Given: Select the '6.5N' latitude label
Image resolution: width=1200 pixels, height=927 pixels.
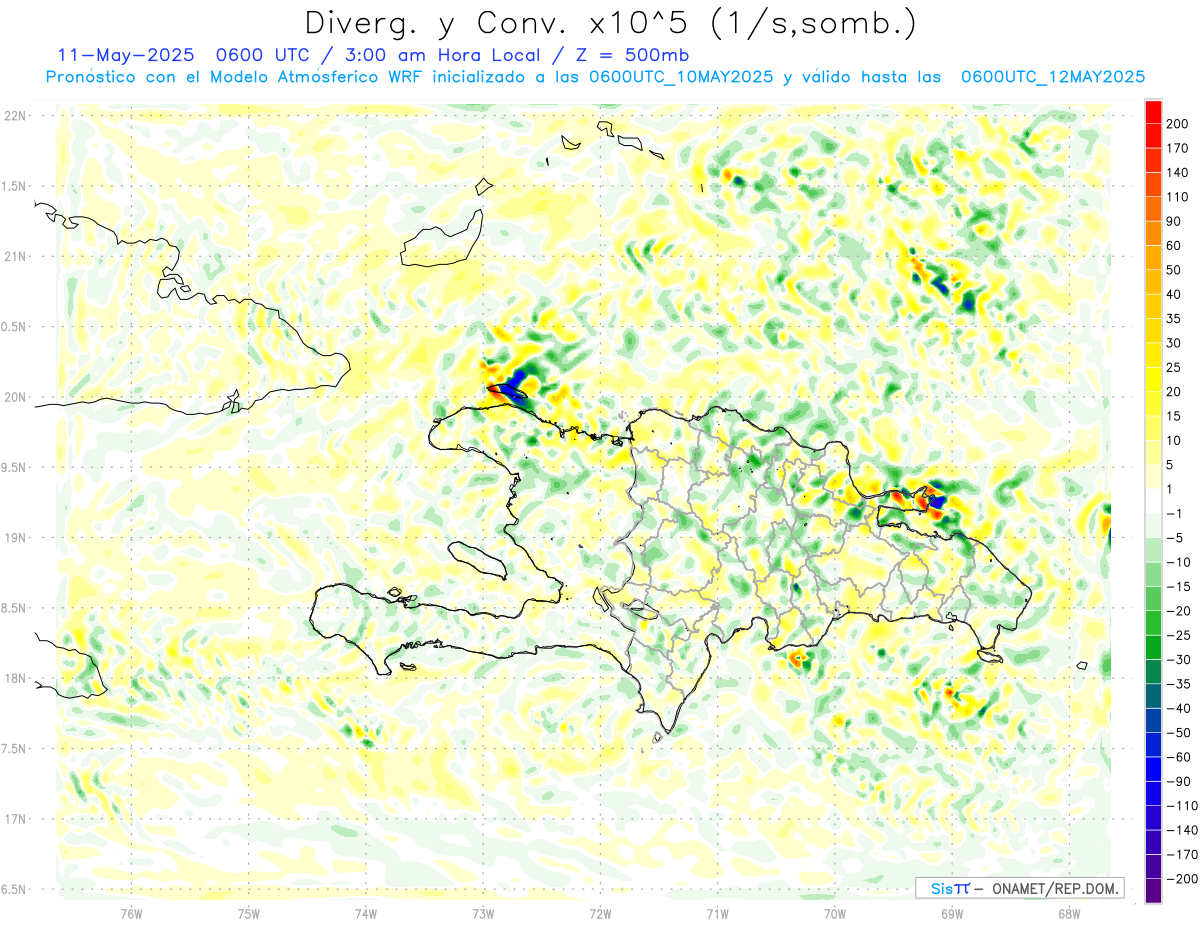Looking at the screenshot, I should click(15, 889).
